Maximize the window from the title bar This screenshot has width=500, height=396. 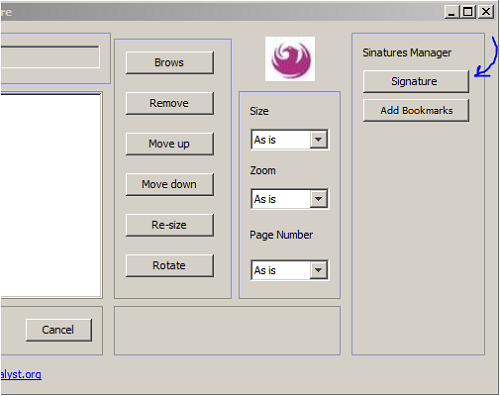coord(468,12)
